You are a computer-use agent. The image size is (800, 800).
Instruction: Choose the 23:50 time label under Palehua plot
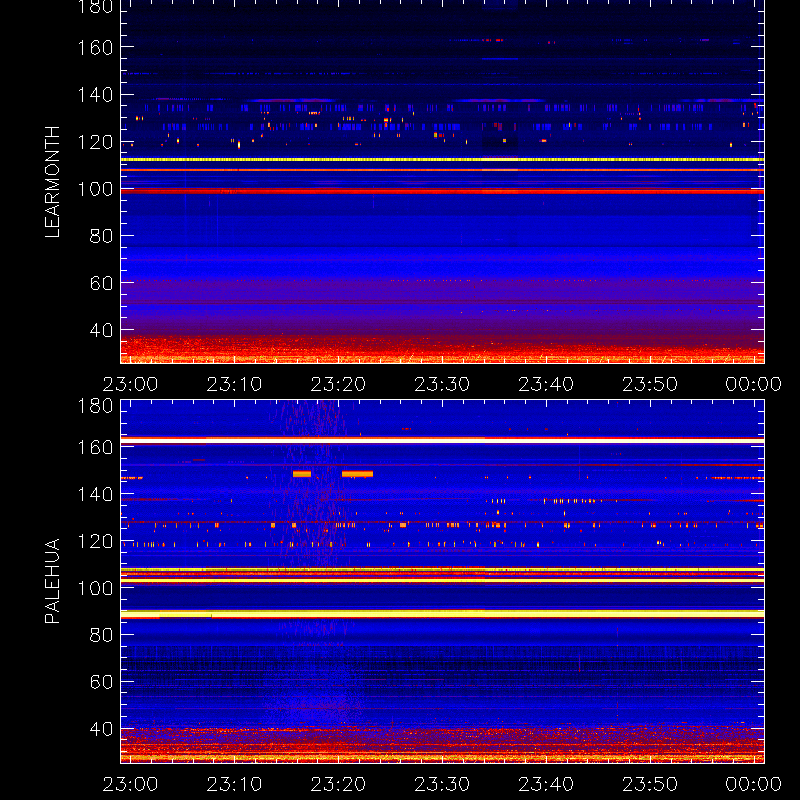point(650,784)
